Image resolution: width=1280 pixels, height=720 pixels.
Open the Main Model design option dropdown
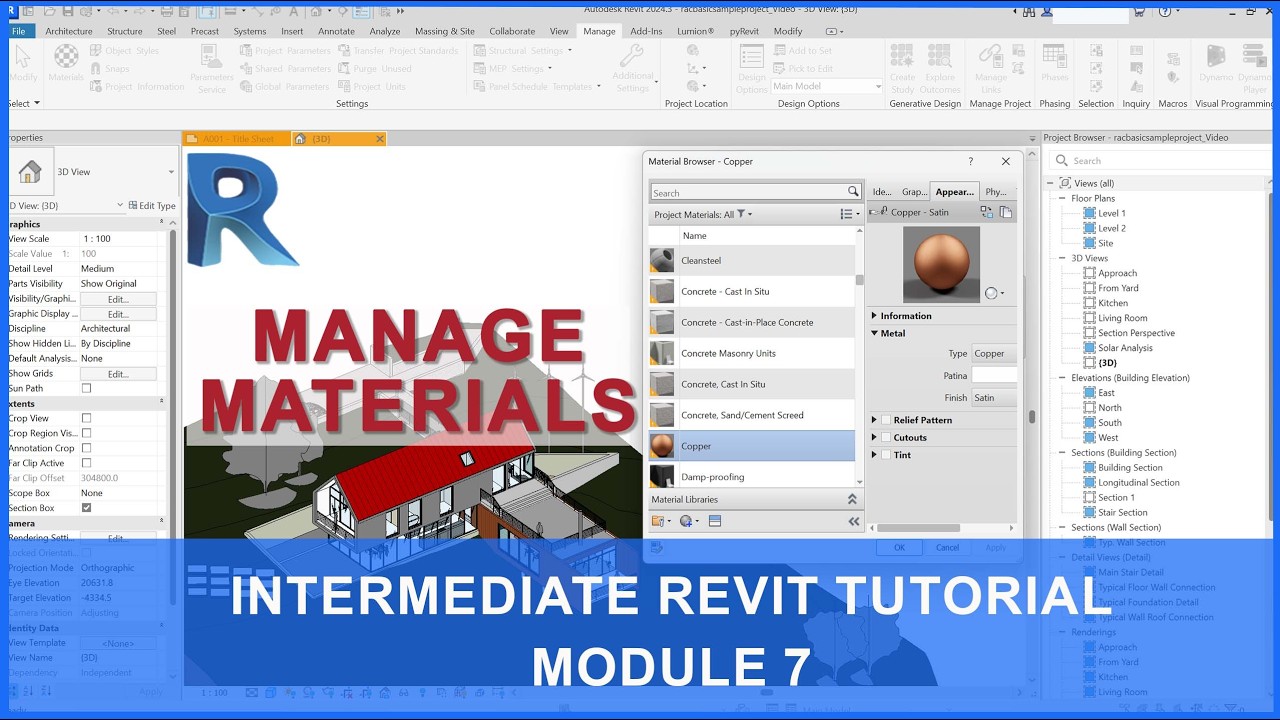tap(826, 86)
